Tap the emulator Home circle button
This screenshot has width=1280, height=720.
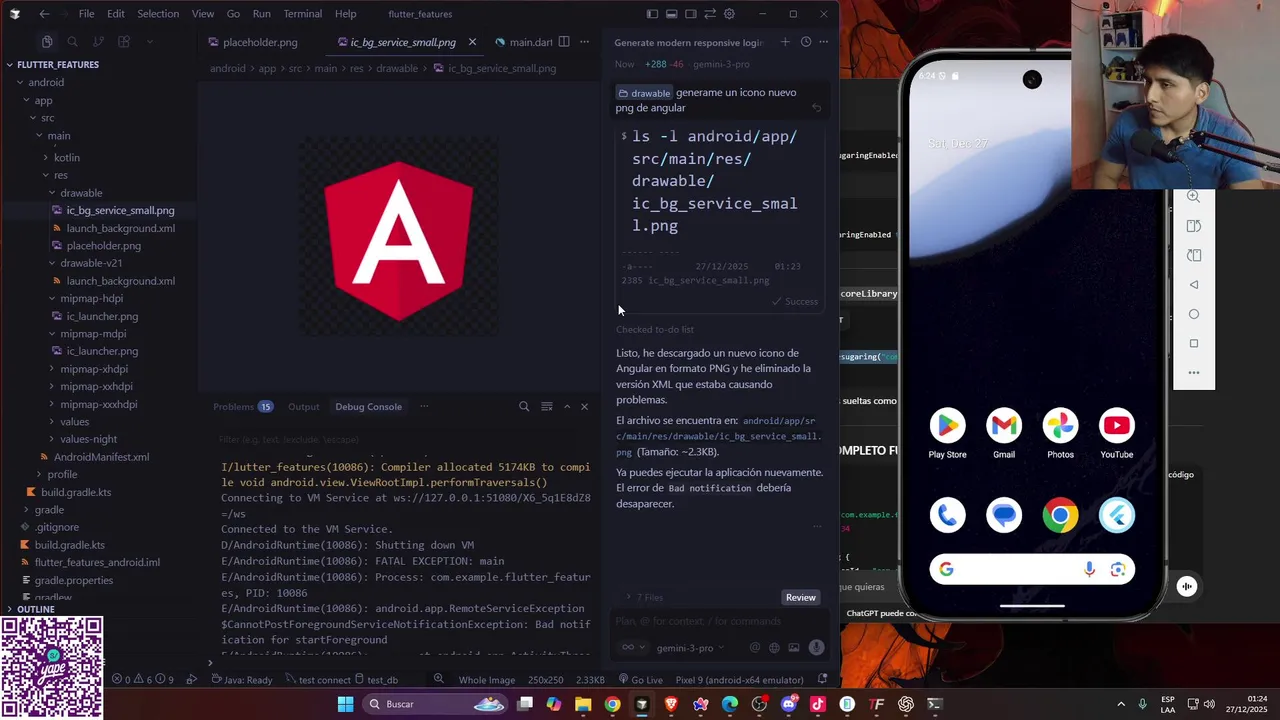[x=1194, y=314]
